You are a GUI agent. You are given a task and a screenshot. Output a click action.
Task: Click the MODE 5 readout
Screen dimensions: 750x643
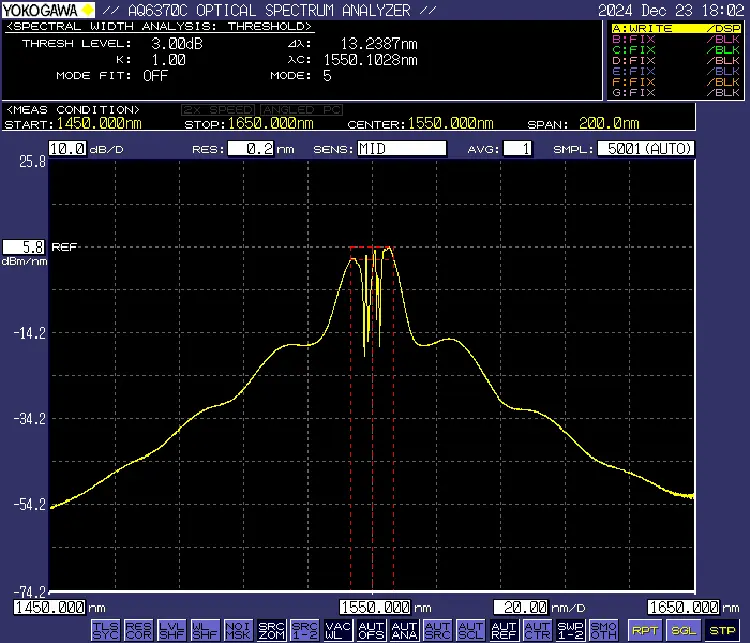[x=327, y=76]
